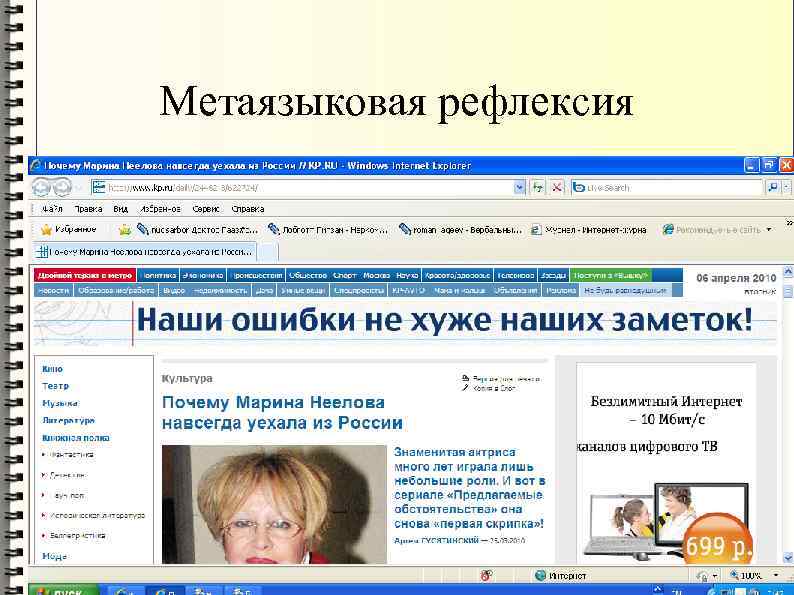794x595 pixels.
Task: Click the page icon in the address bar
Action: (99, 187)
